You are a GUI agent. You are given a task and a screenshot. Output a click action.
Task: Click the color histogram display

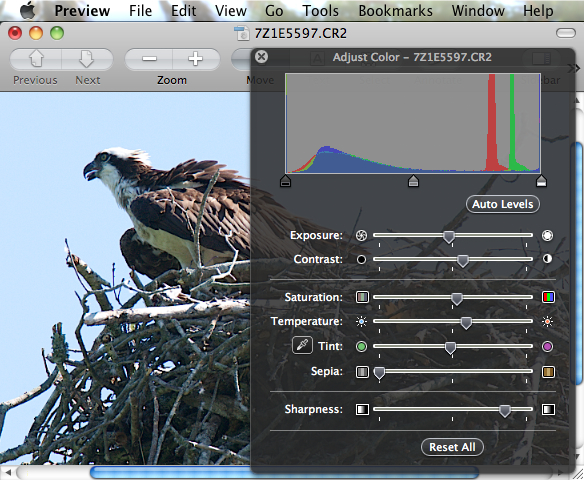coord(413,123)
